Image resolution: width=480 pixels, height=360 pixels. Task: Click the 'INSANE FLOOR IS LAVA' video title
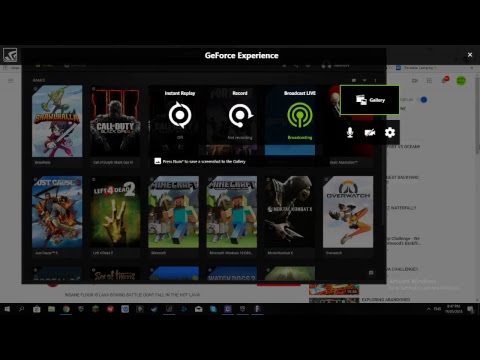(132, 295)
